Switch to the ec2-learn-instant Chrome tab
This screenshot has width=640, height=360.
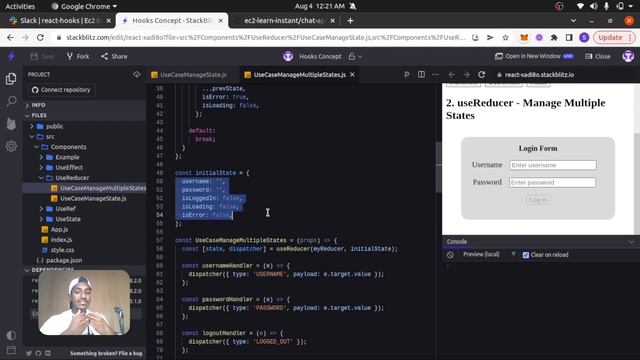click(284, 20)
